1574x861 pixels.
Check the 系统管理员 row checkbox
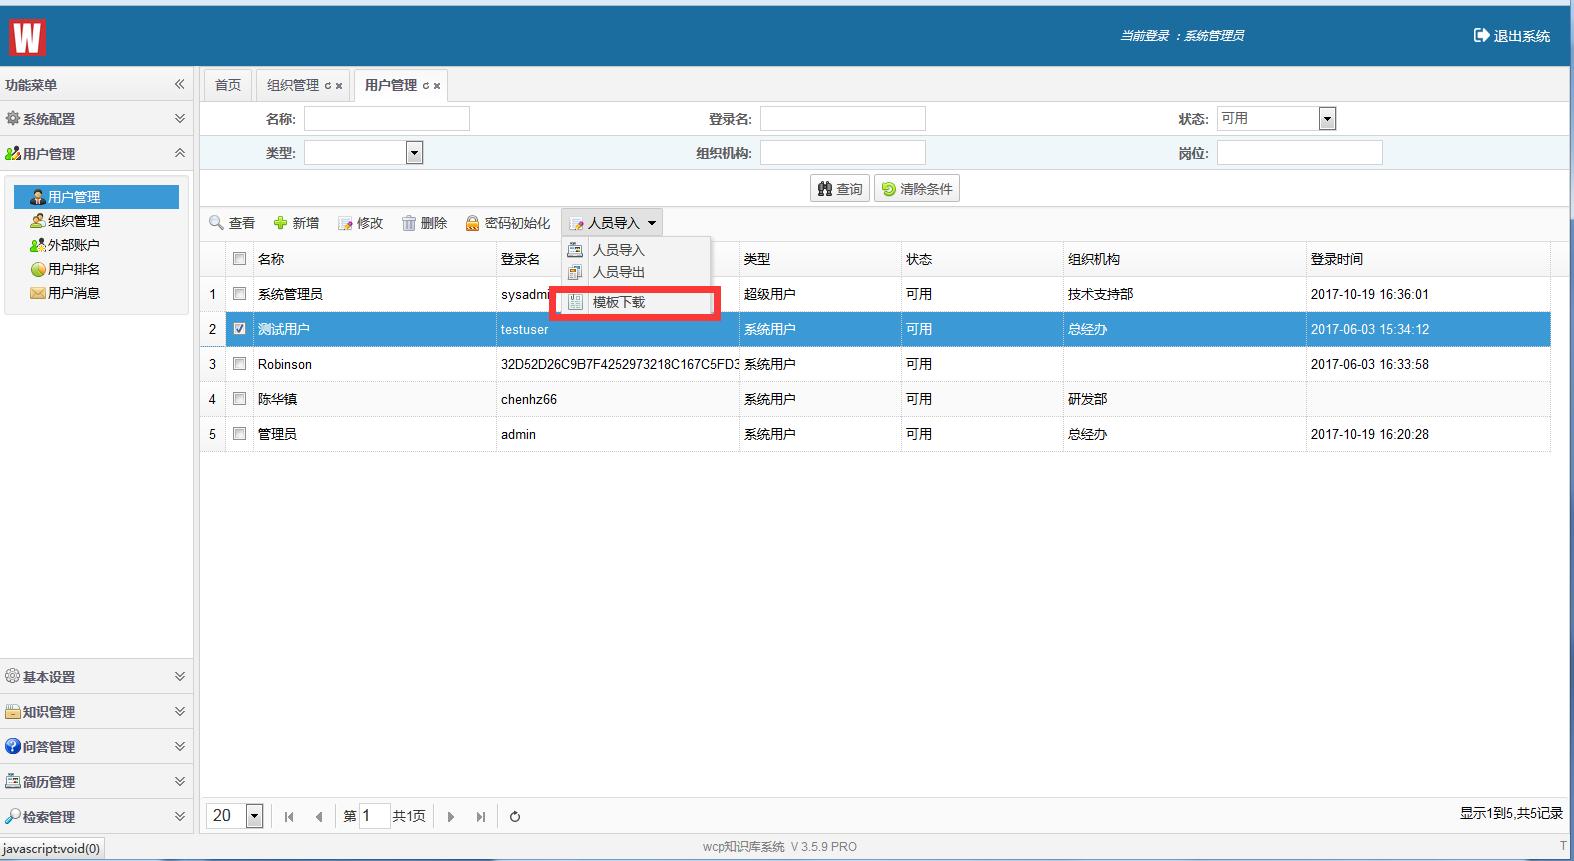click(239, 294)
